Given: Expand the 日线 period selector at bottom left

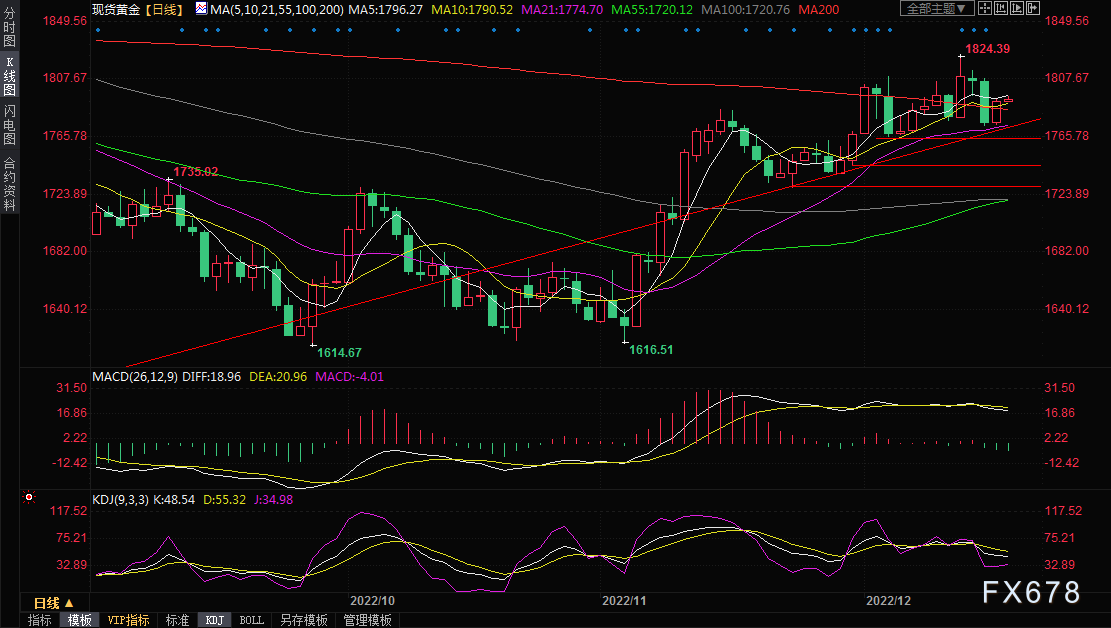Looking at the screenshot, I should click(x=53, y=603).
